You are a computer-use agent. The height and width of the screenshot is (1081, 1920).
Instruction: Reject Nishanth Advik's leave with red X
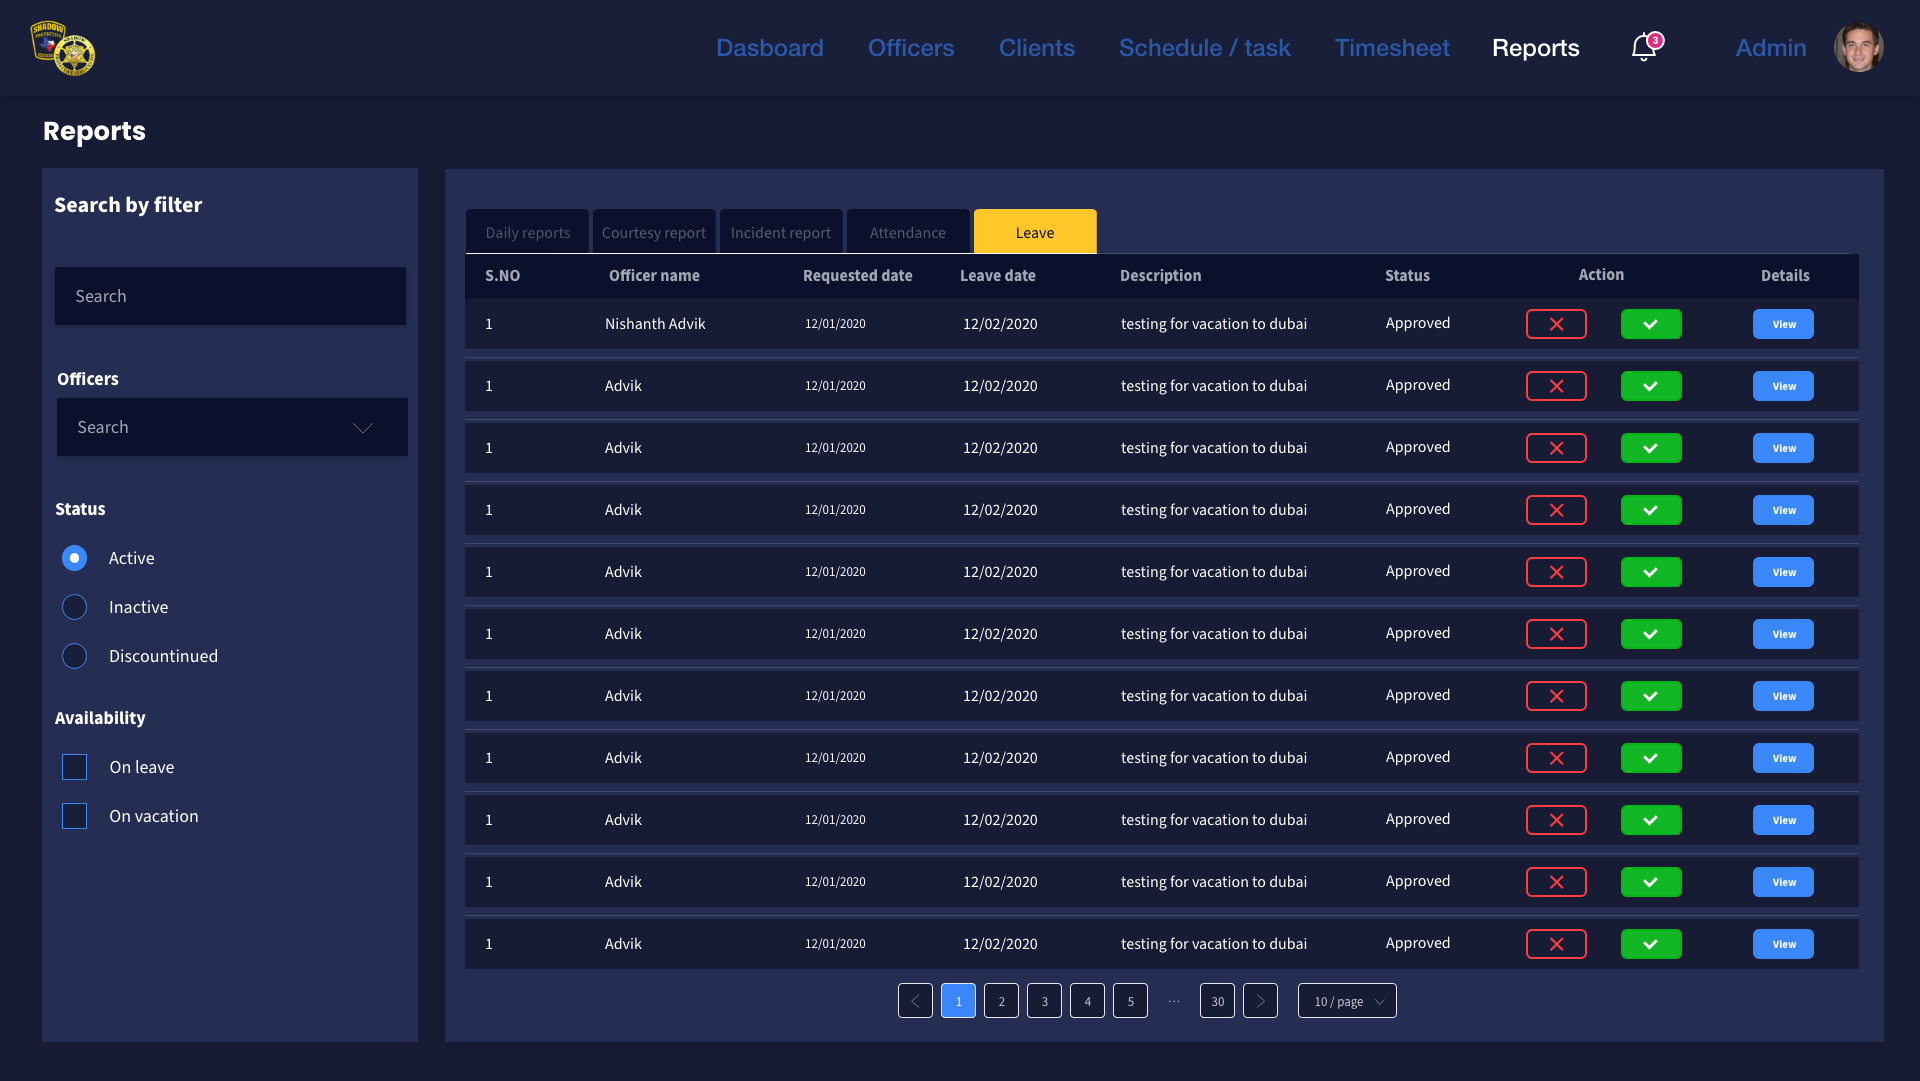coord(1556,324)
